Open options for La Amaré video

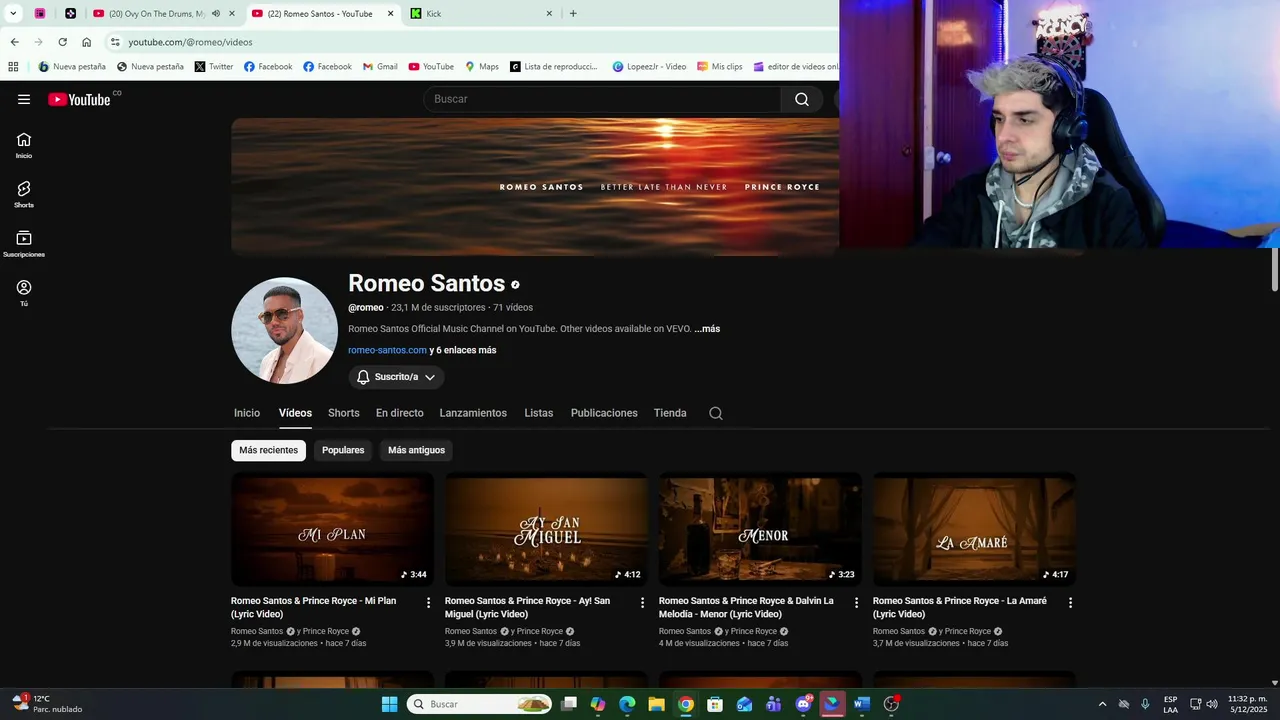[x=1071, y=603]
